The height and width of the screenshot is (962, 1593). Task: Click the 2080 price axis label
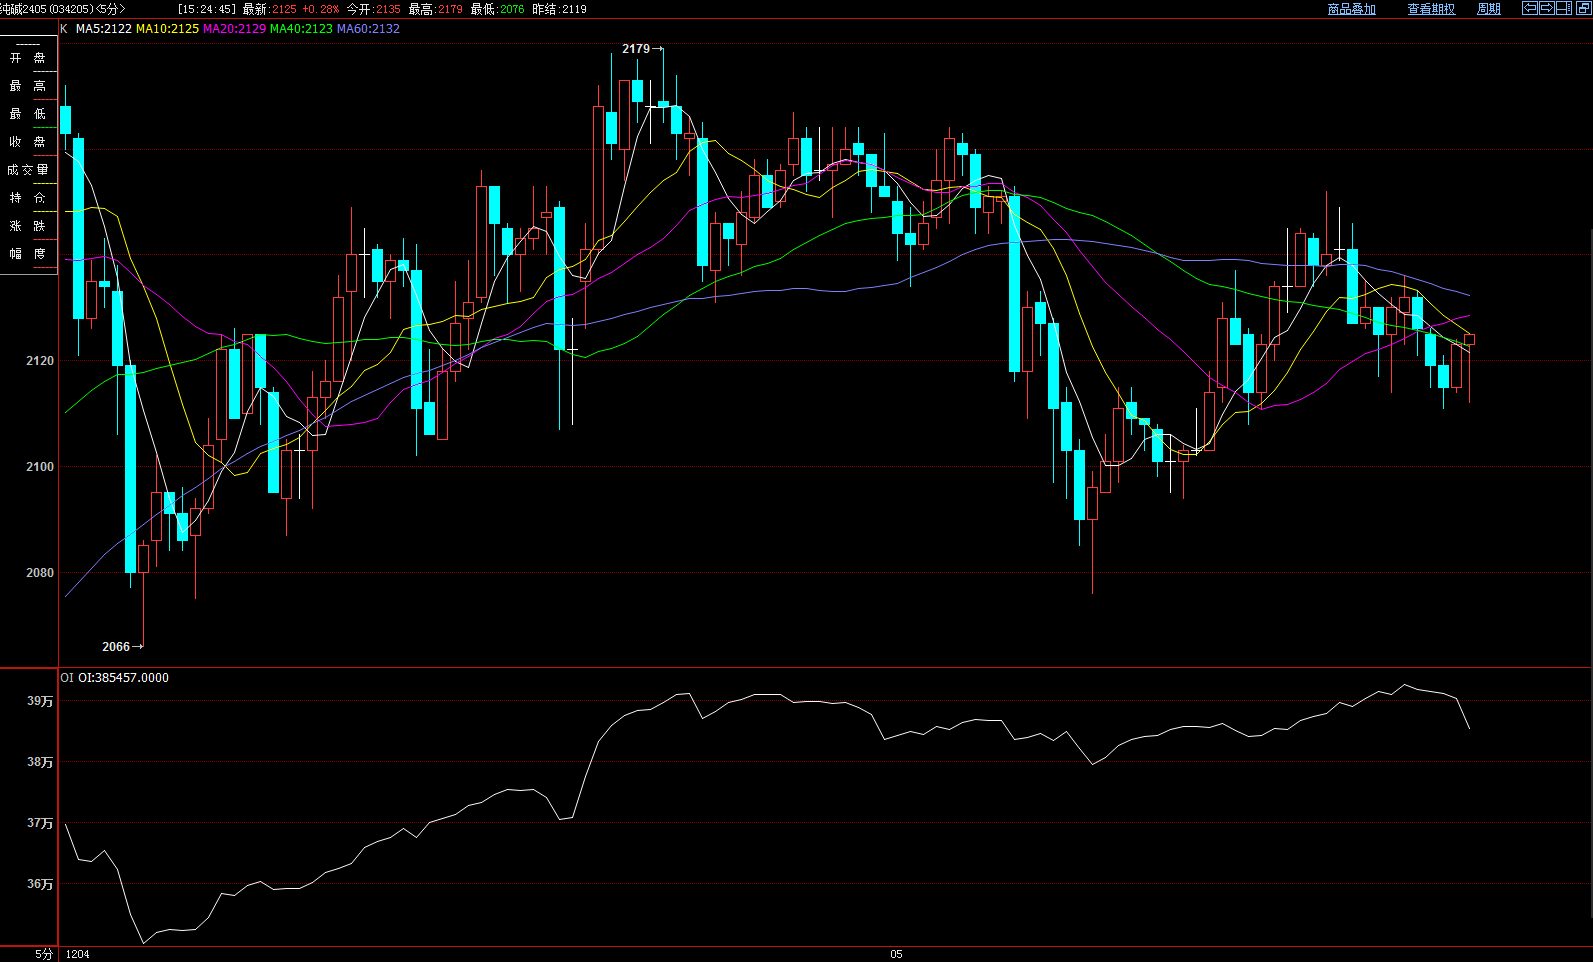40,573
